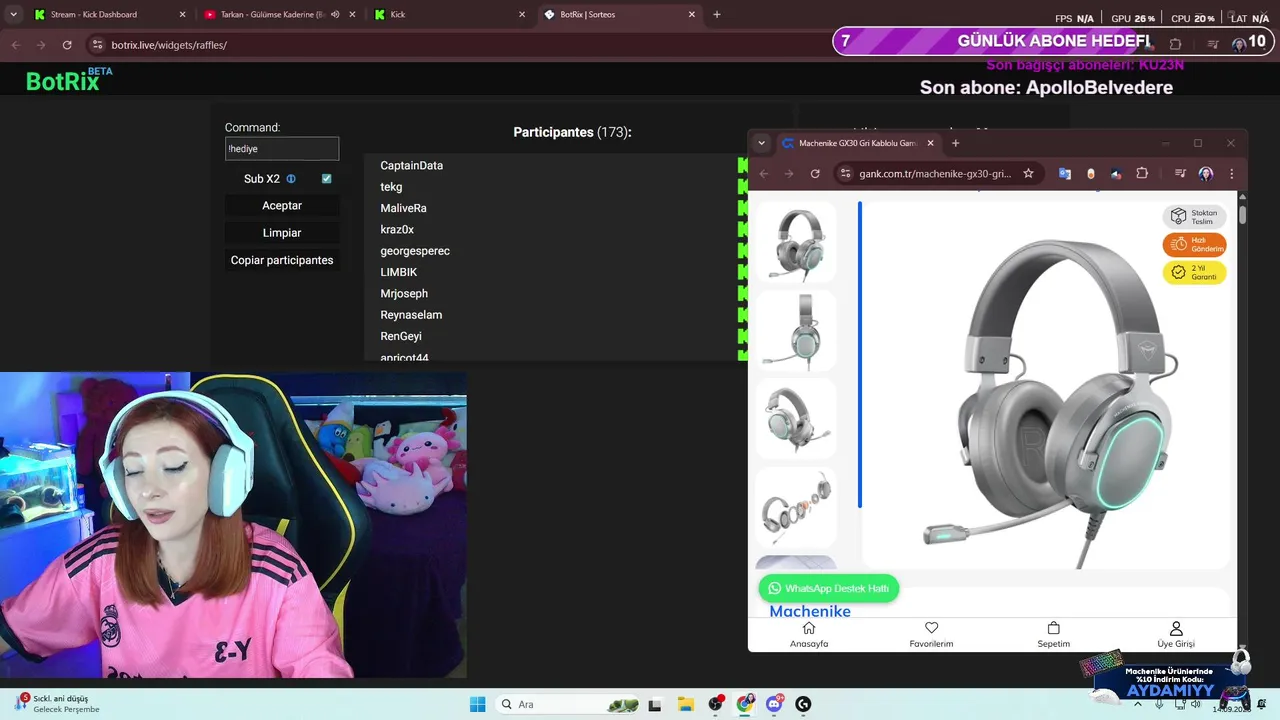
Task: Show hidden system tray icons
Action: coord(1138,704)
